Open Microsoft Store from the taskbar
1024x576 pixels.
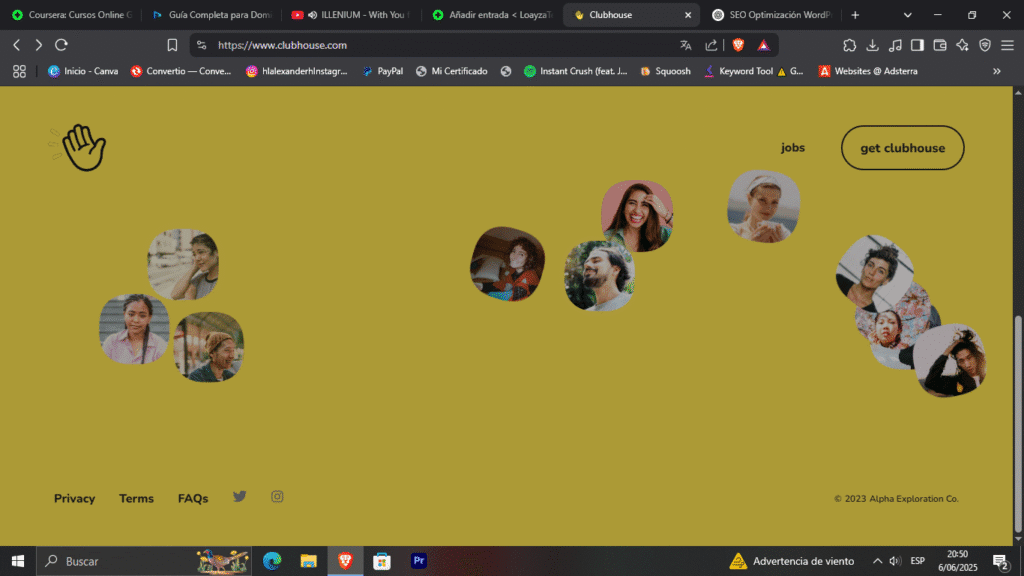(x=382, y=561)
